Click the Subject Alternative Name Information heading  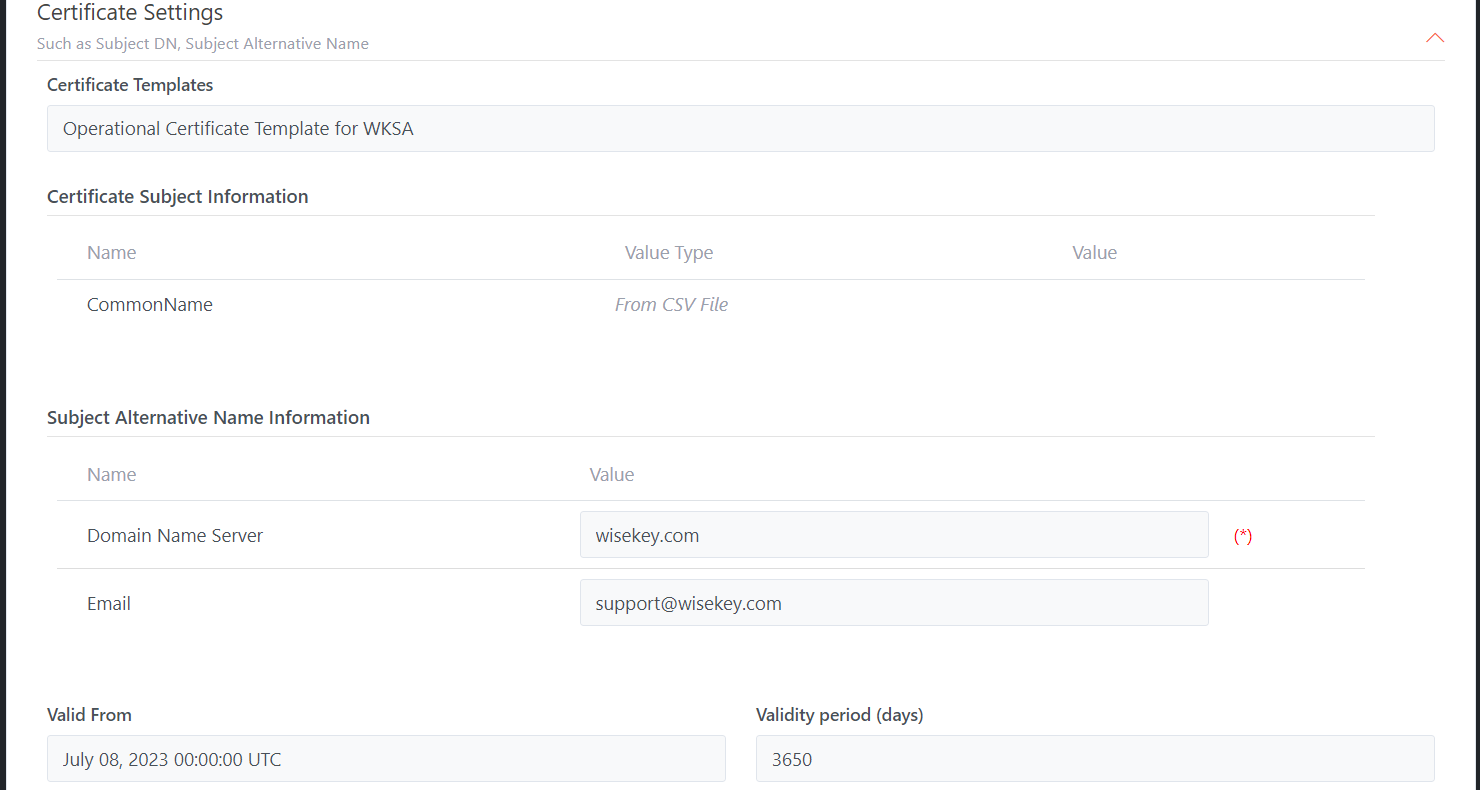[x=208, y=418]
